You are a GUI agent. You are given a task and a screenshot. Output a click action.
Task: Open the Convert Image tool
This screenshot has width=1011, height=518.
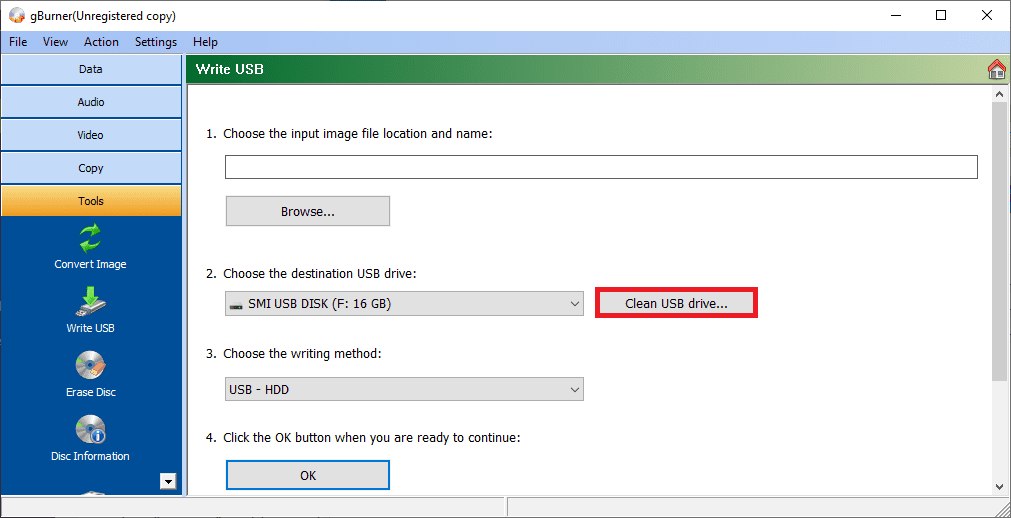[x=90, y=246]
